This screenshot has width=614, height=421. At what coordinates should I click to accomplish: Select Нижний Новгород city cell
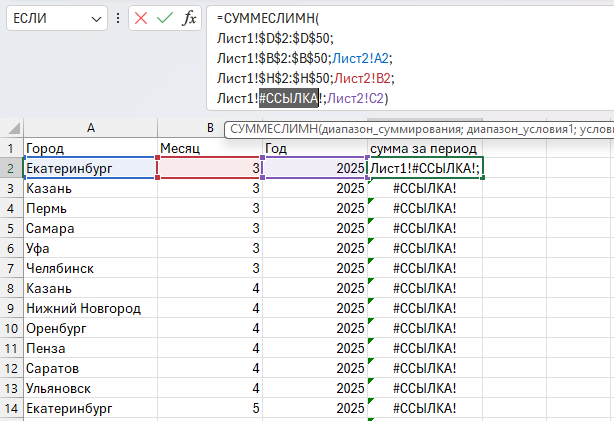pos(90,308)
